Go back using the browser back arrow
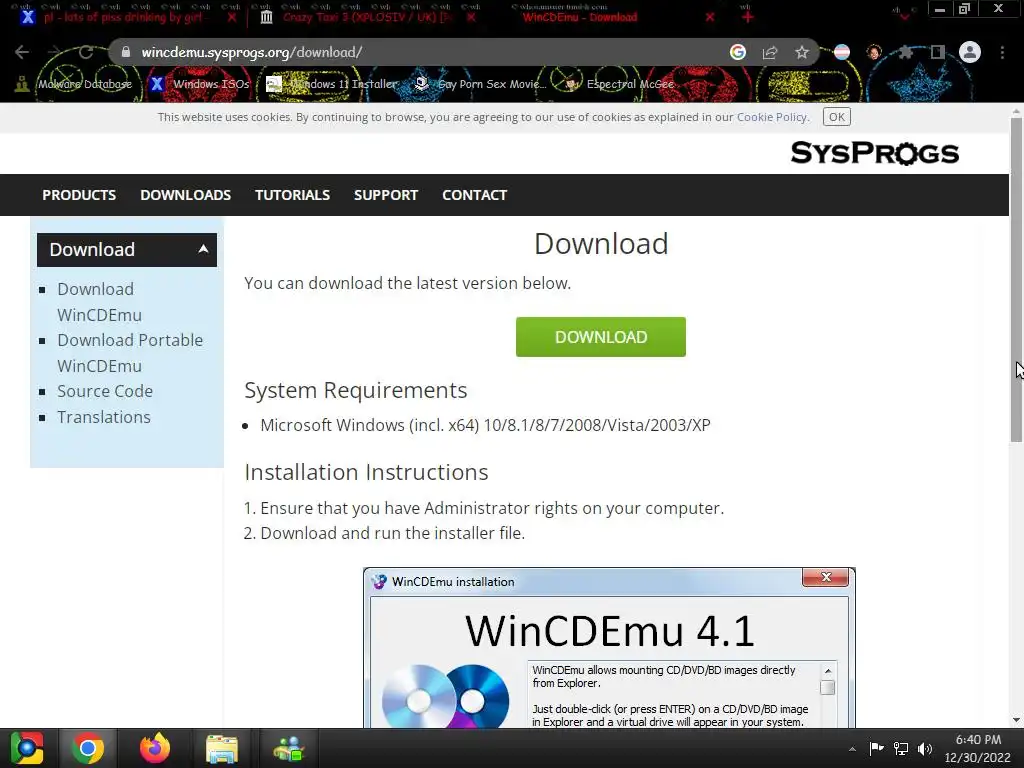 click(x=22, y=52)
